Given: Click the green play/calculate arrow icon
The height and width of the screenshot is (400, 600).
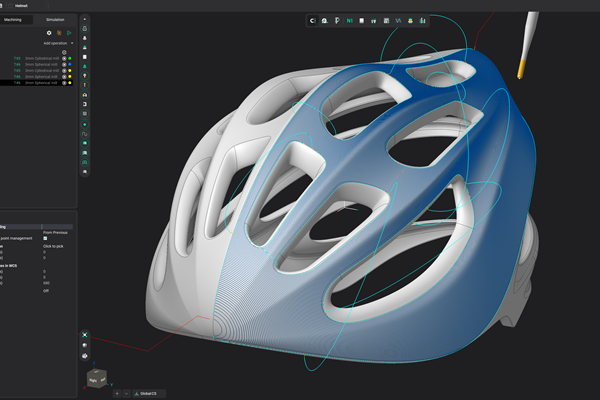Looking at the screenshot, I should [x=70, y=33].
